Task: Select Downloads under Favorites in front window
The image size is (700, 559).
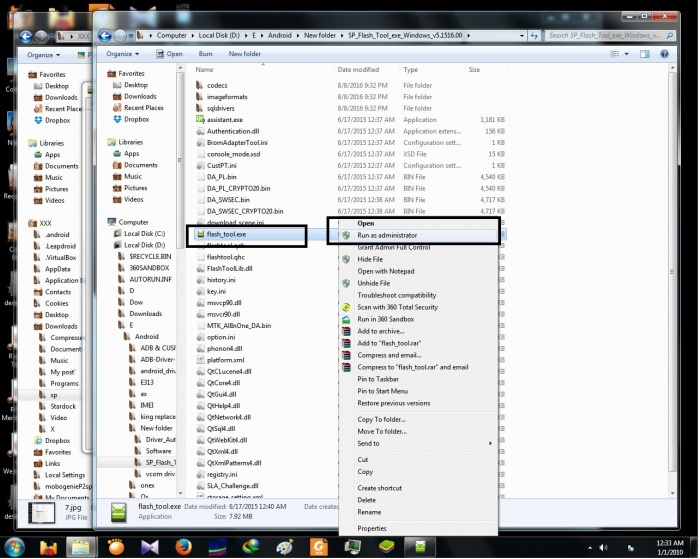Action: click(x=140, y=96)
